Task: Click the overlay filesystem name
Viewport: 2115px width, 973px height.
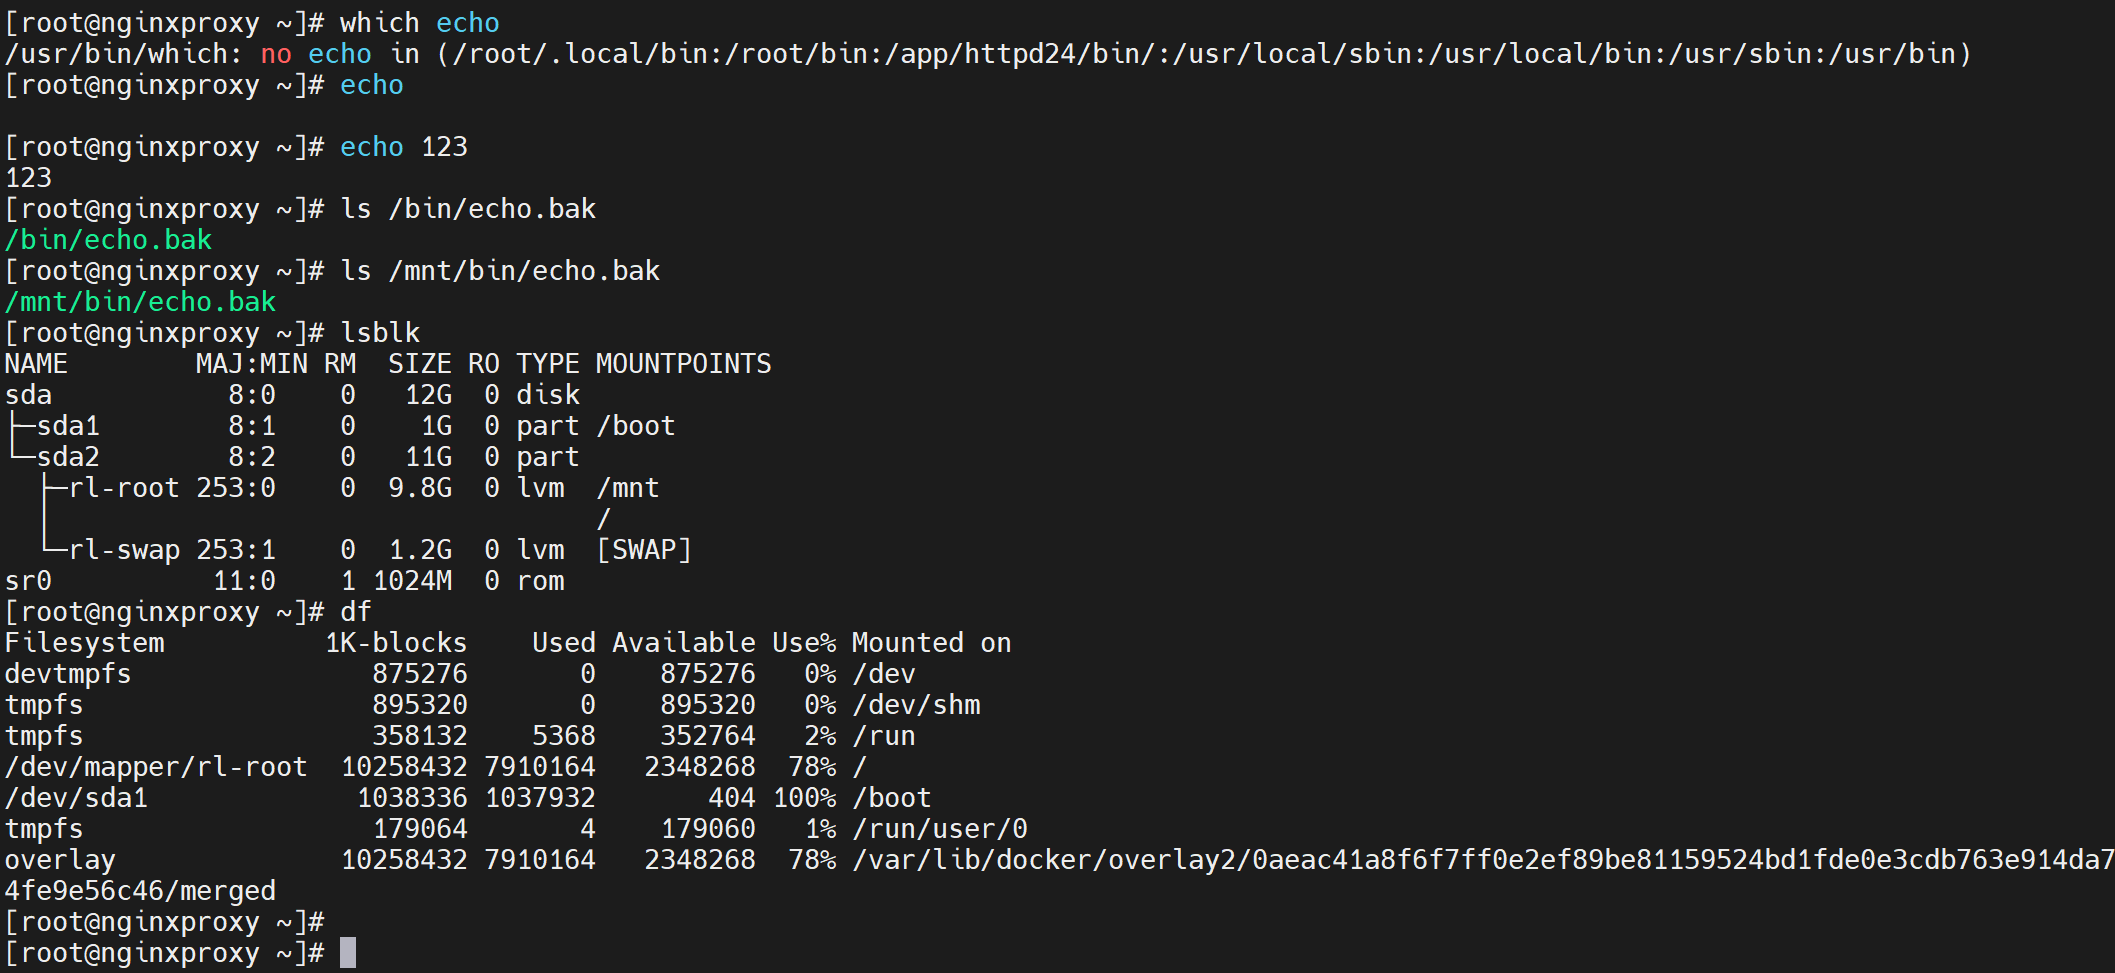Action: pos(60,860)
